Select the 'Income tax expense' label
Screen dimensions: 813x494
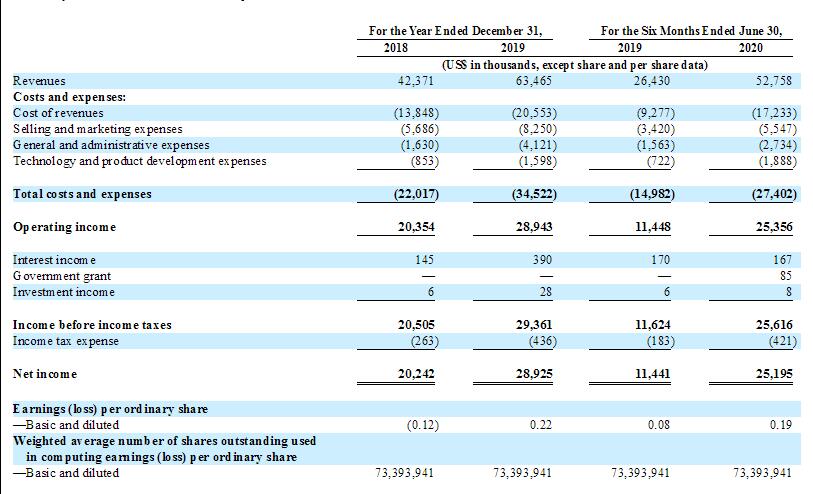66,341
